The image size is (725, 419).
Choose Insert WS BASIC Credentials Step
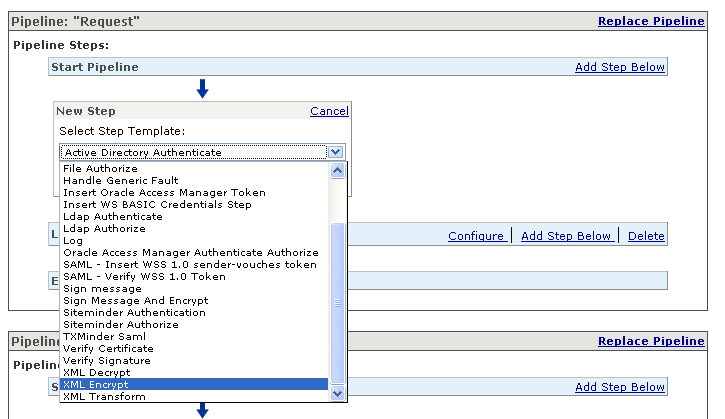click(194, 204)
